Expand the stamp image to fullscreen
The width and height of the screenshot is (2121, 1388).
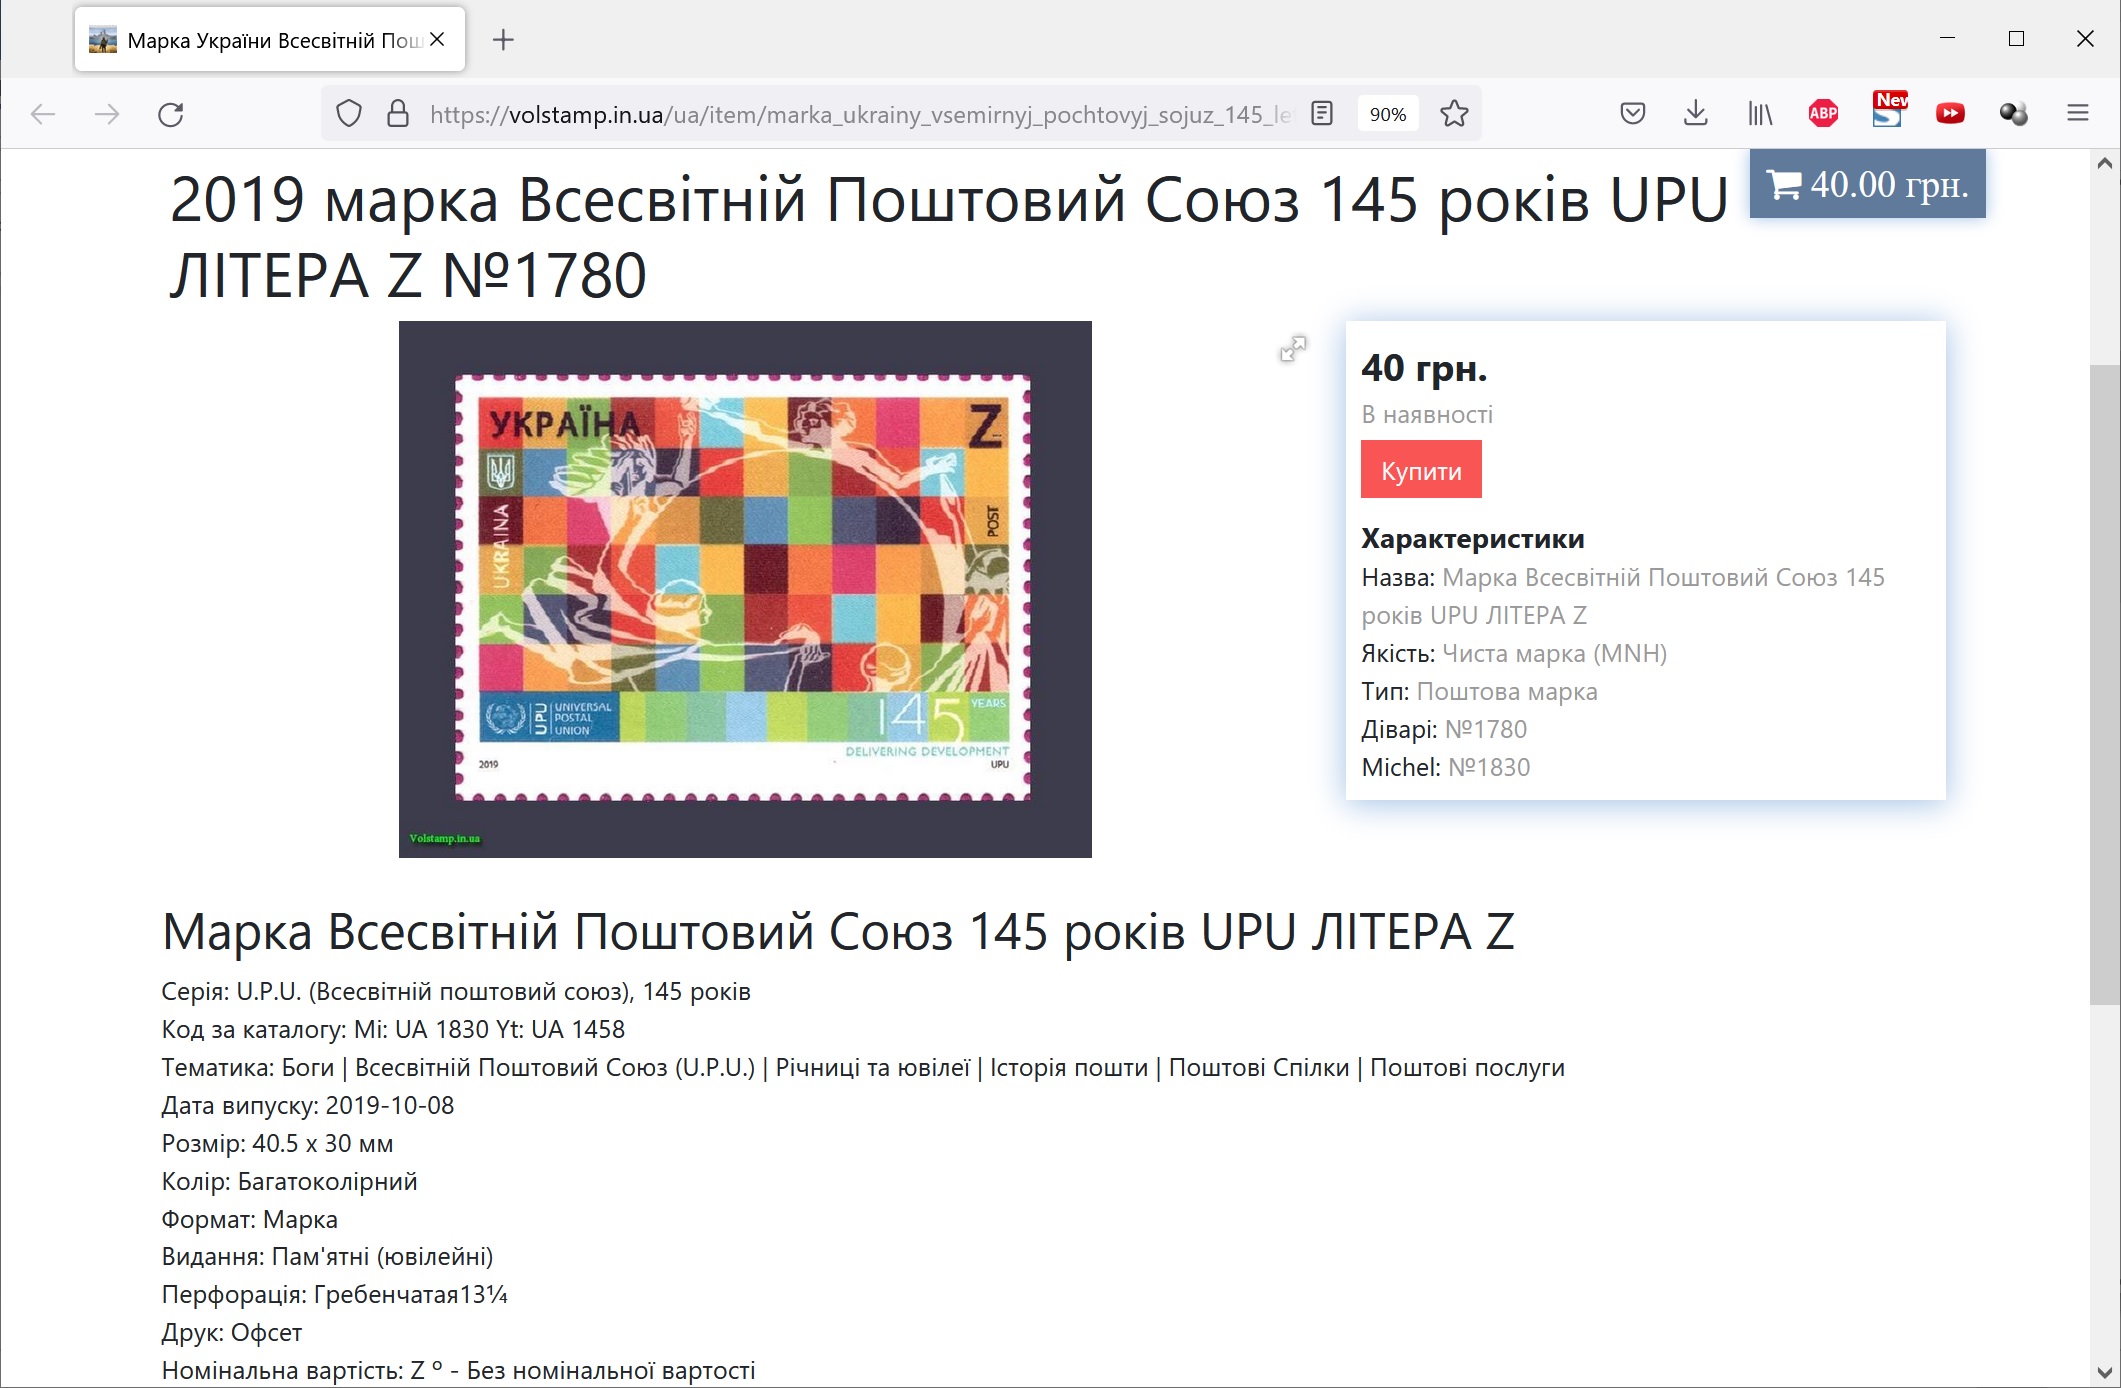1293,348
